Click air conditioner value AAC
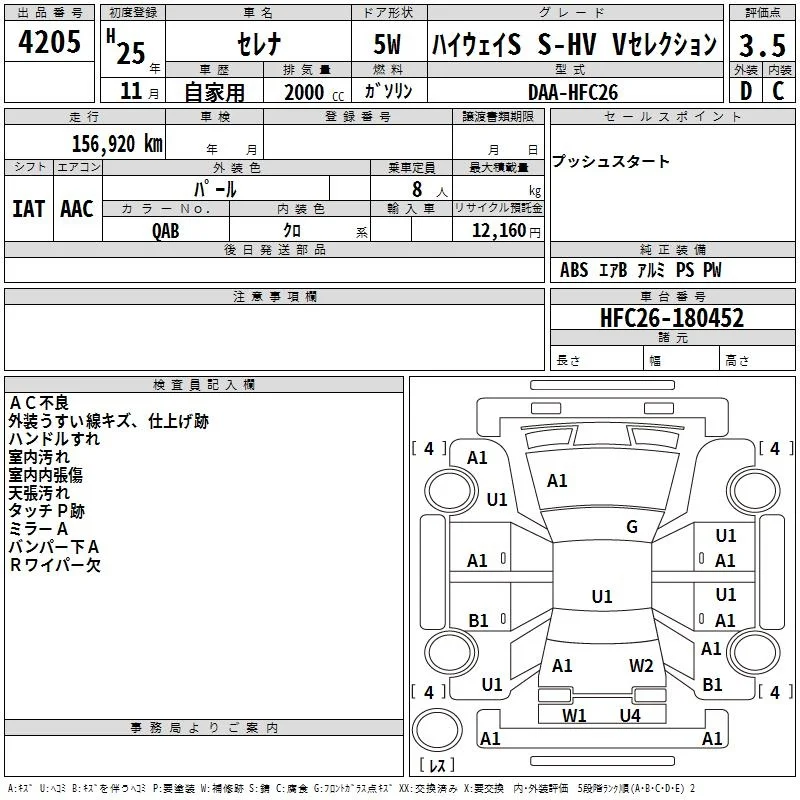 [x=77, y=209]
